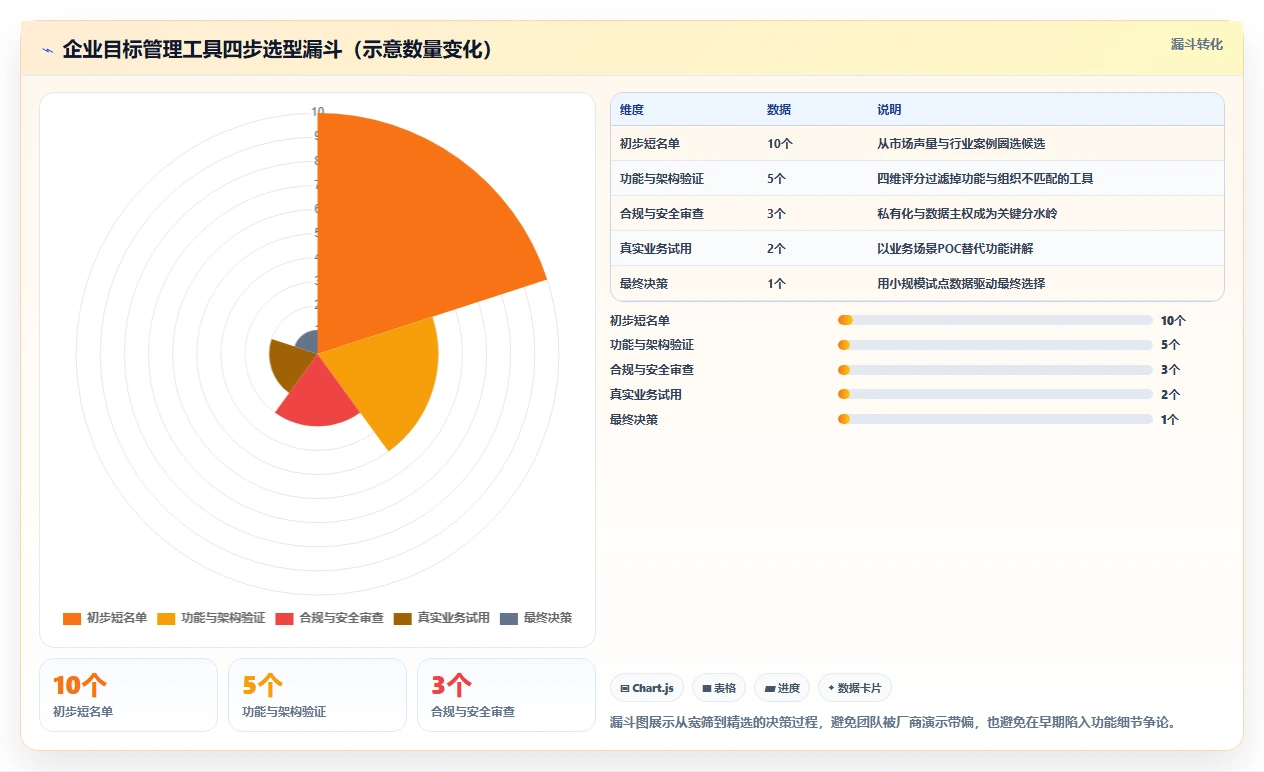The height and width of the screenshot is (772, 1264).
Task: Click the 1个 value beside progress bars
Action: [1170, 420]
